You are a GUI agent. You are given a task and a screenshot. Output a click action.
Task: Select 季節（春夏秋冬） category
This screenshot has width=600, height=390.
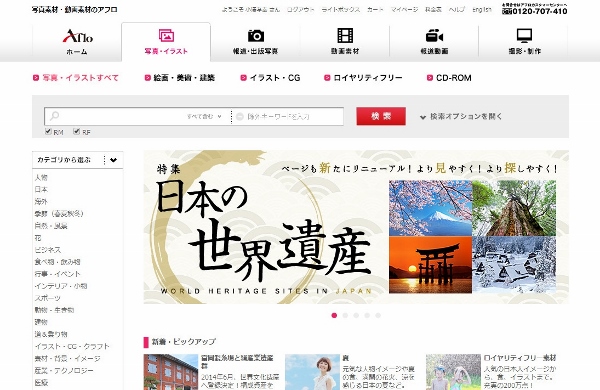coord(59,214)
